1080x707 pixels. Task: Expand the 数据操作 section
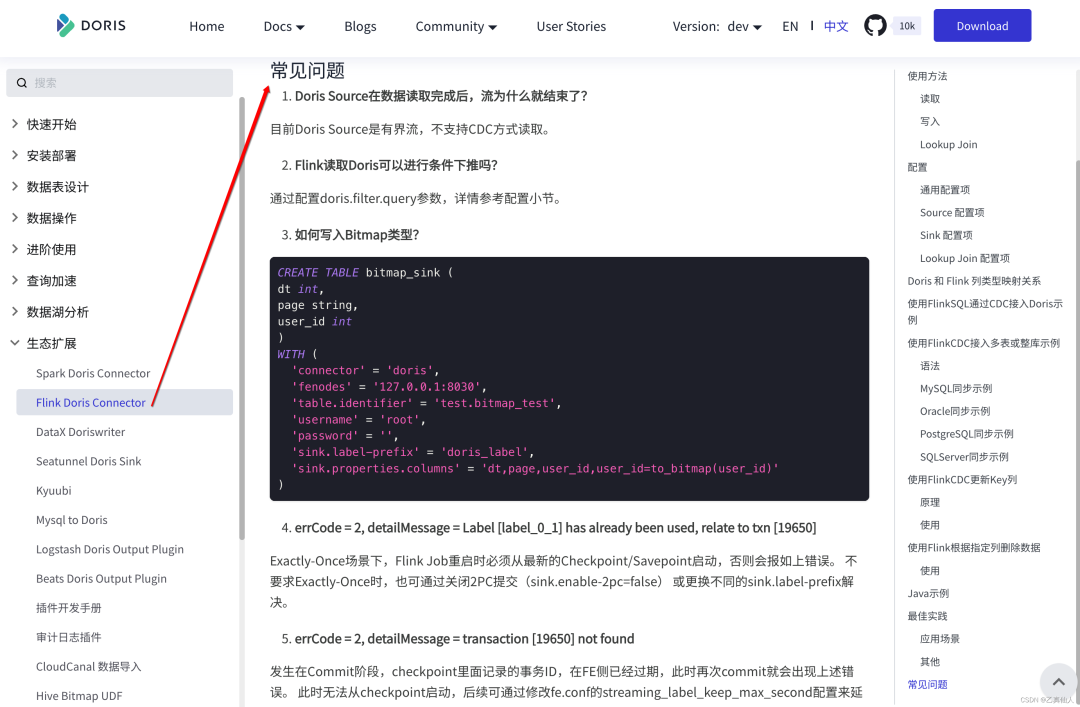point(52,218)
